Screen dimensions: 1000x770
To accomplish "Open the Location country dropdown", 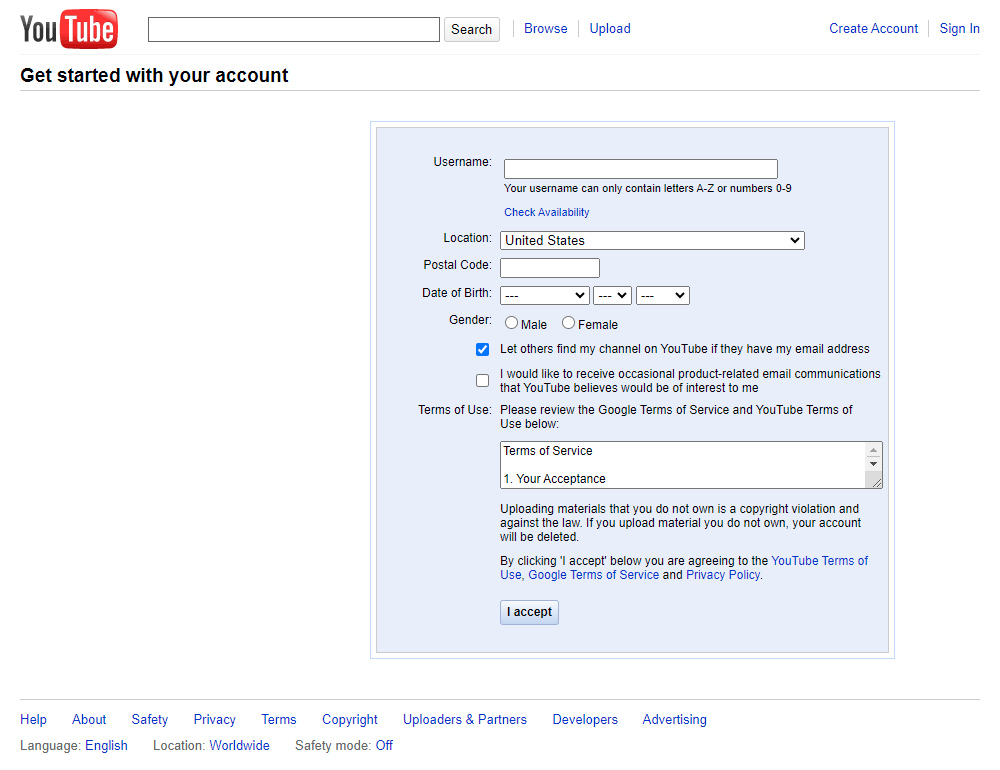I will pos(652,241).
